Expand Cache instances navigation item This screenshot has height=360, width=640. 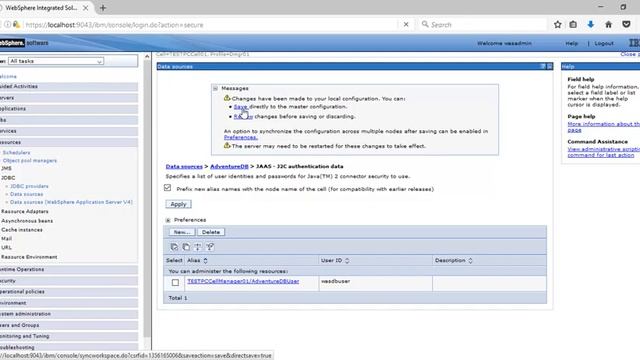pos(22,230)
